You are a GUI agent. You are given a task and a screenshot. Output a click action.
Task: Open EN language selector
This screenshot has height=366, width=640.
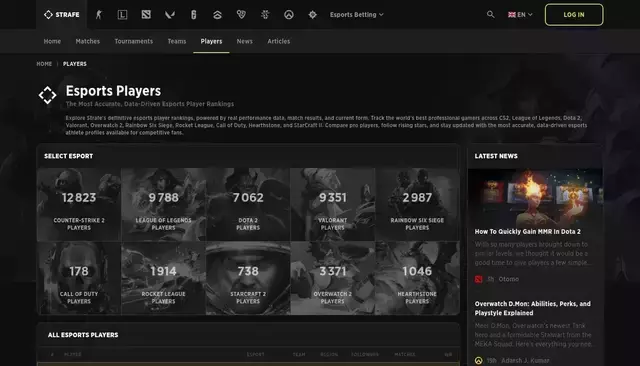point(520,15)
